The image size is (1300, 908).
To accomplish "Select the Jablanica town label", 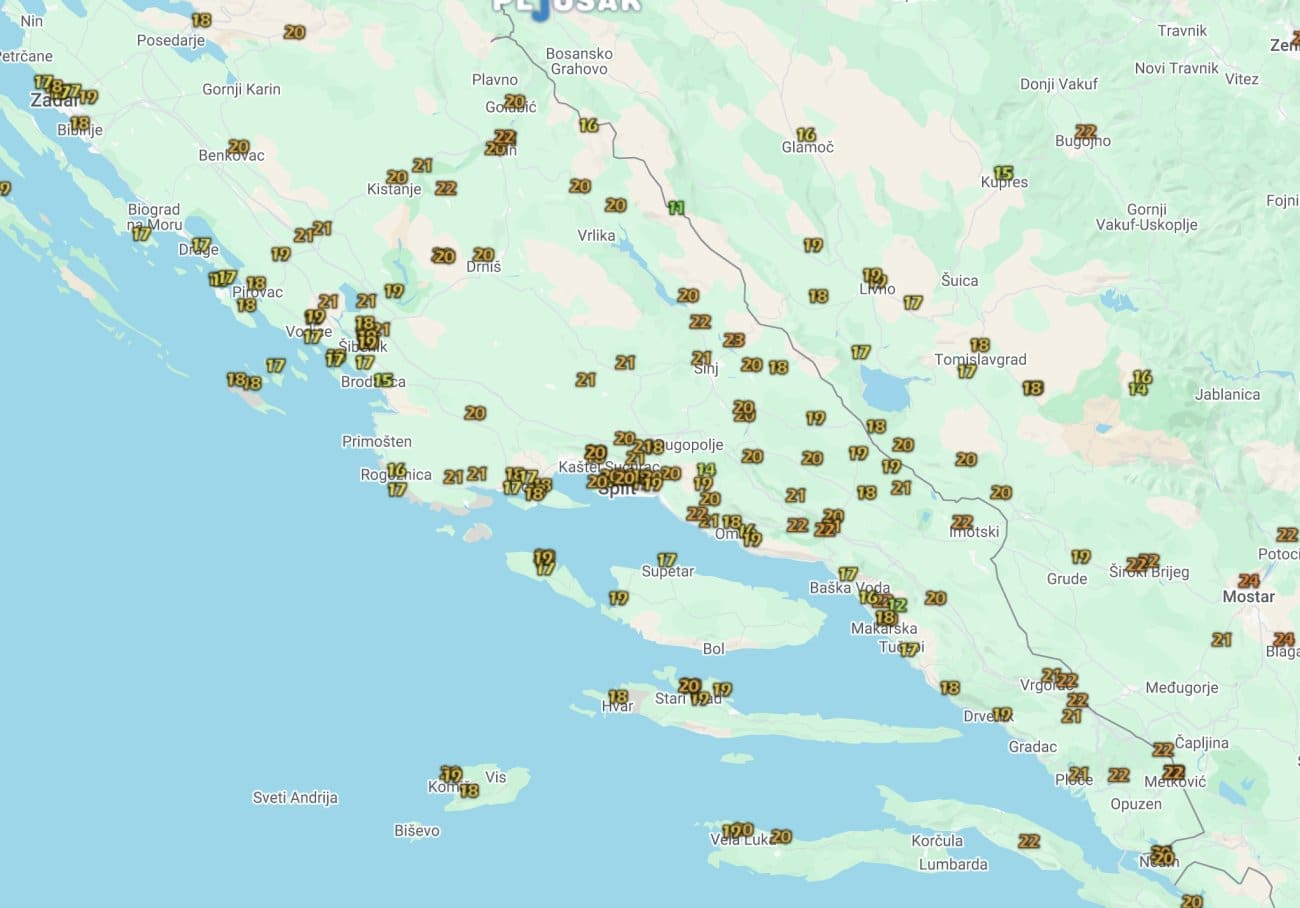I will [1227, 394].
